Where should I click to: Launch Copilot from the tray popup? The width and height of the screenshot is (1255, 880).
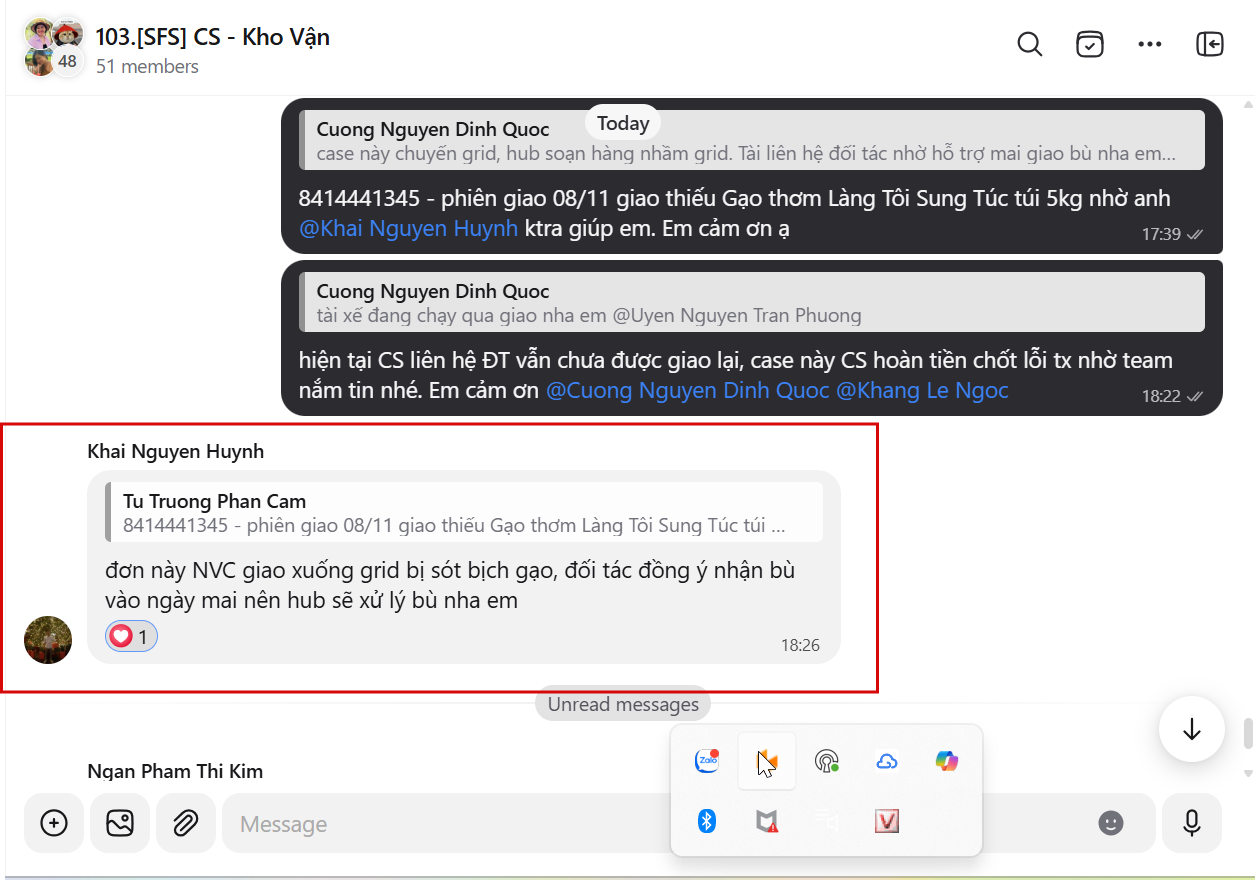pyautogui.click(x=947, y=761)
